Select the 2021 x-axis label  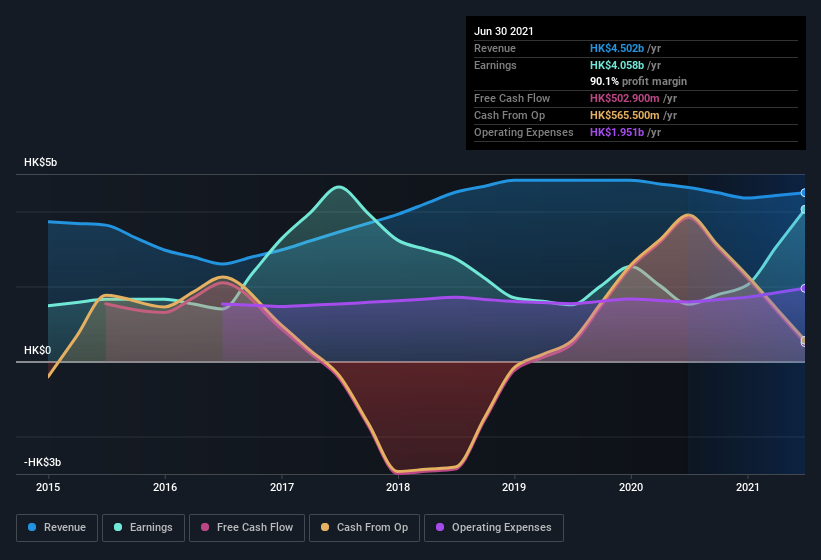(748, 487)
